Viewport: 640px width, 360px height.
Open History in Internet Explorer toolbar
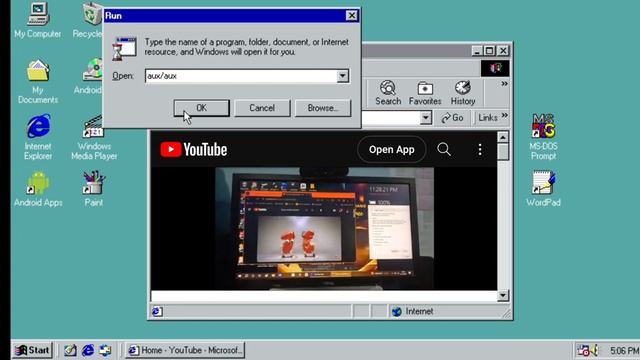click(x=462, y=93)
